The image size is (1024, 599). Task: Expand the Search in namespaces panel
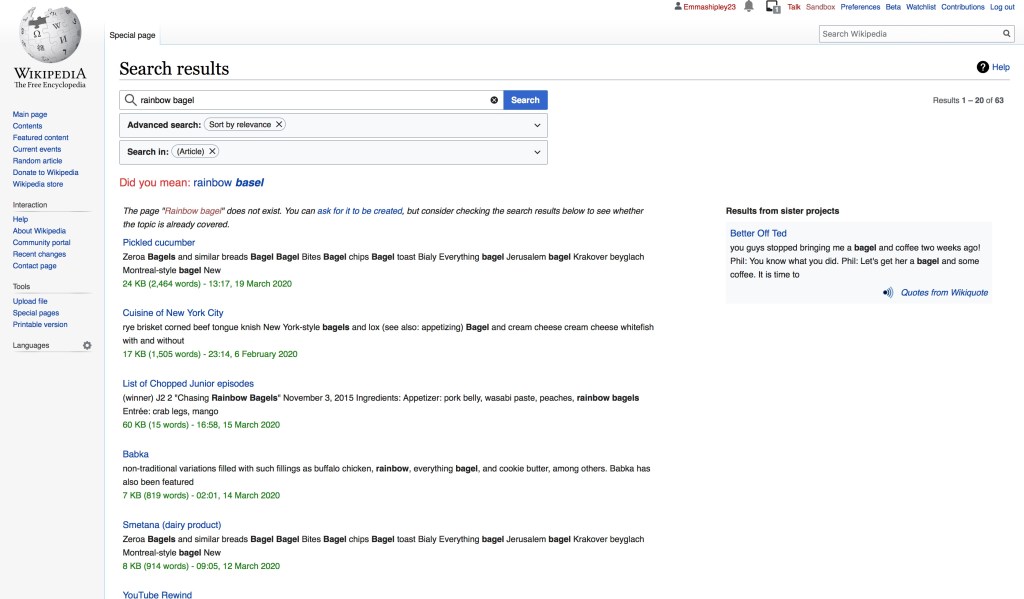(538, 152)
